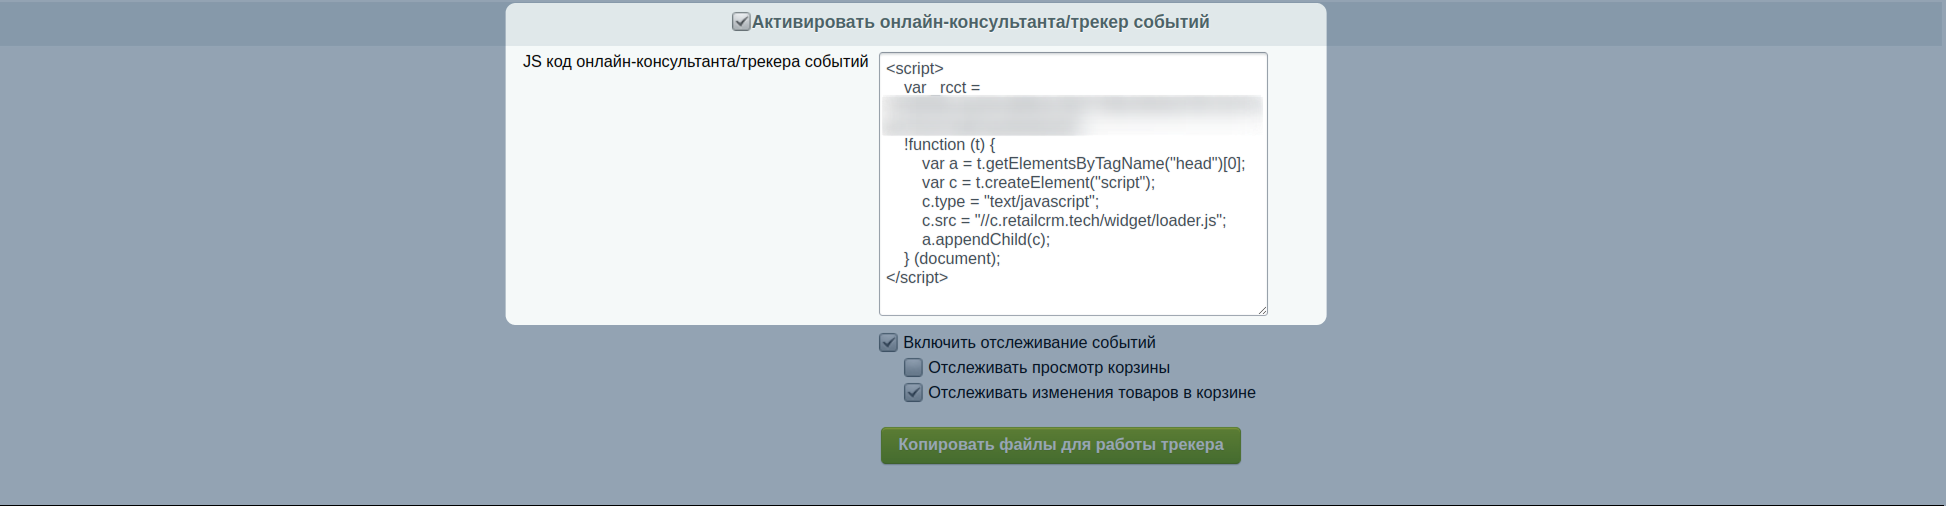Click the a.appendChild(c); line
This screenshot has height=506, width=1946.
tap(986, 240)
